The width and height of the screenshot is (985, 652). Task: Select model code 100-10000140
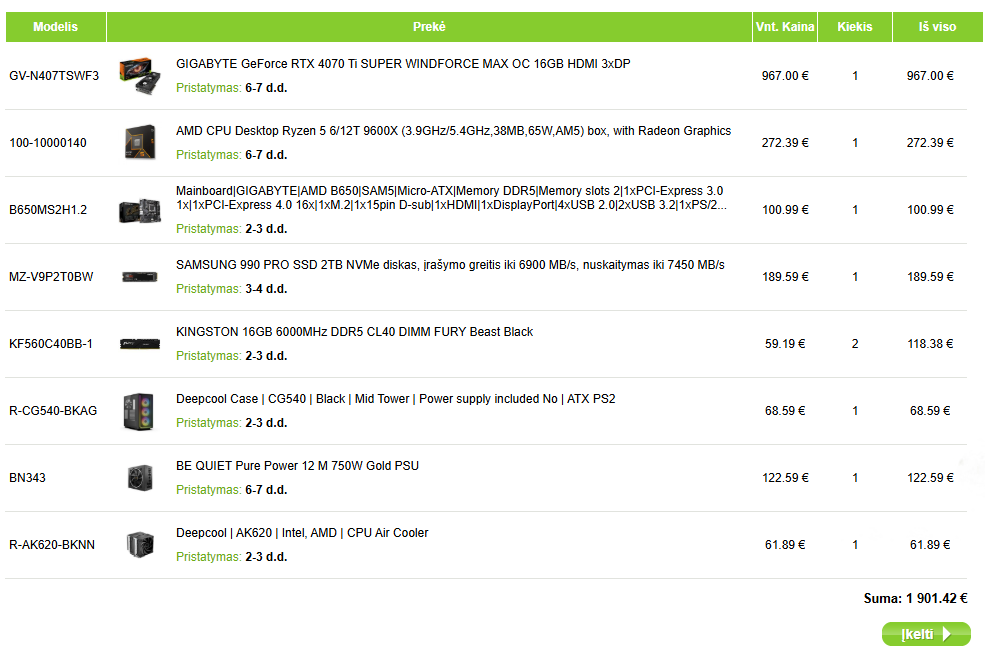tap(48, 143)
